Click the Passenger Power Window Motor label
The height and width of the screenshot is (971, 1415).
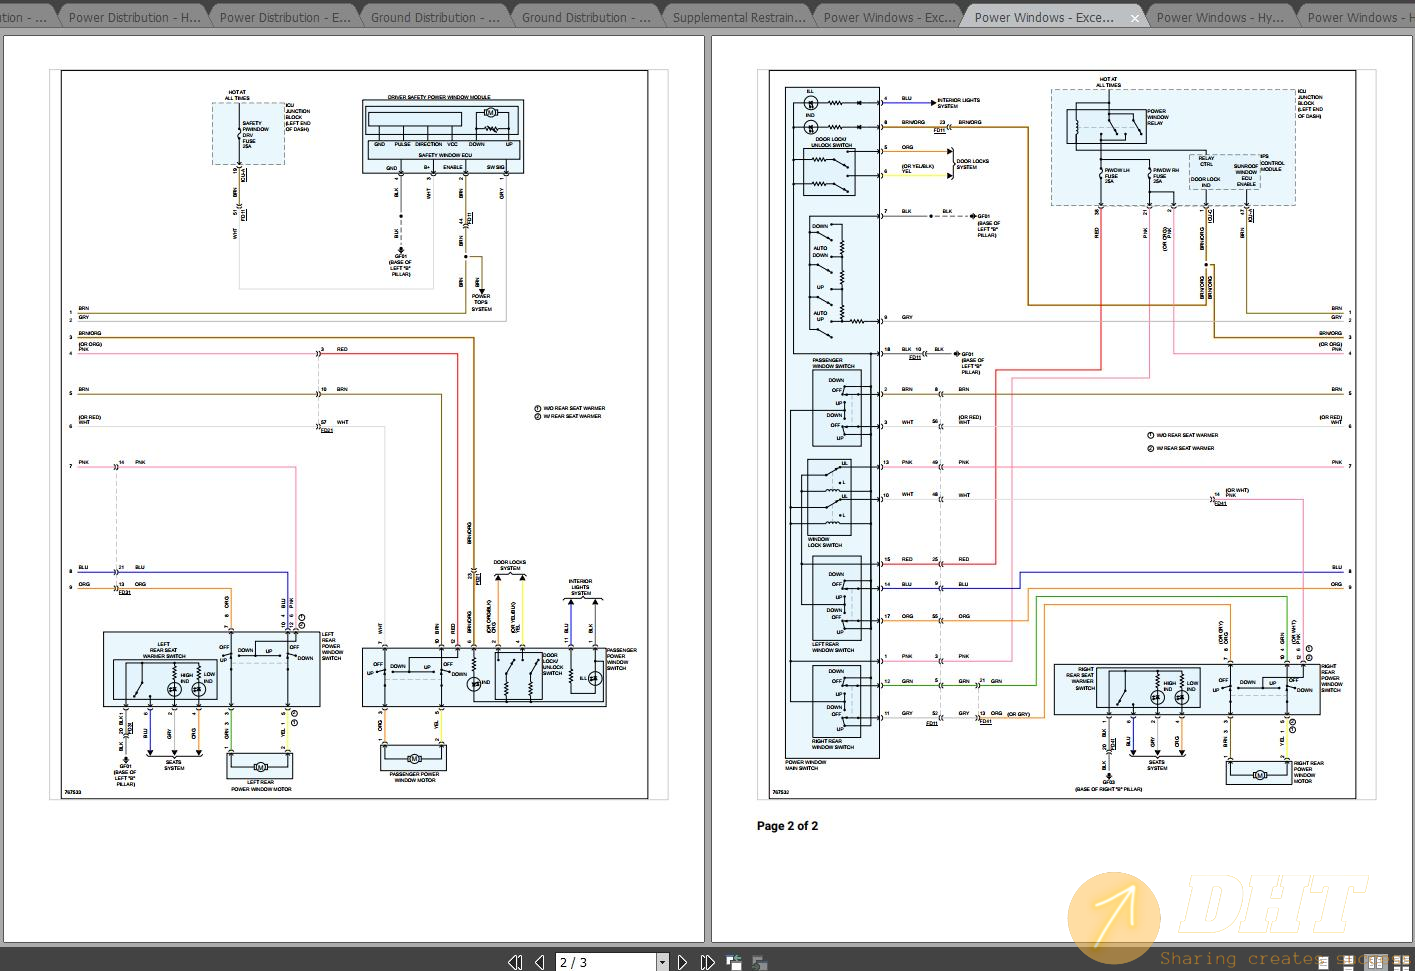click(415, 777)
